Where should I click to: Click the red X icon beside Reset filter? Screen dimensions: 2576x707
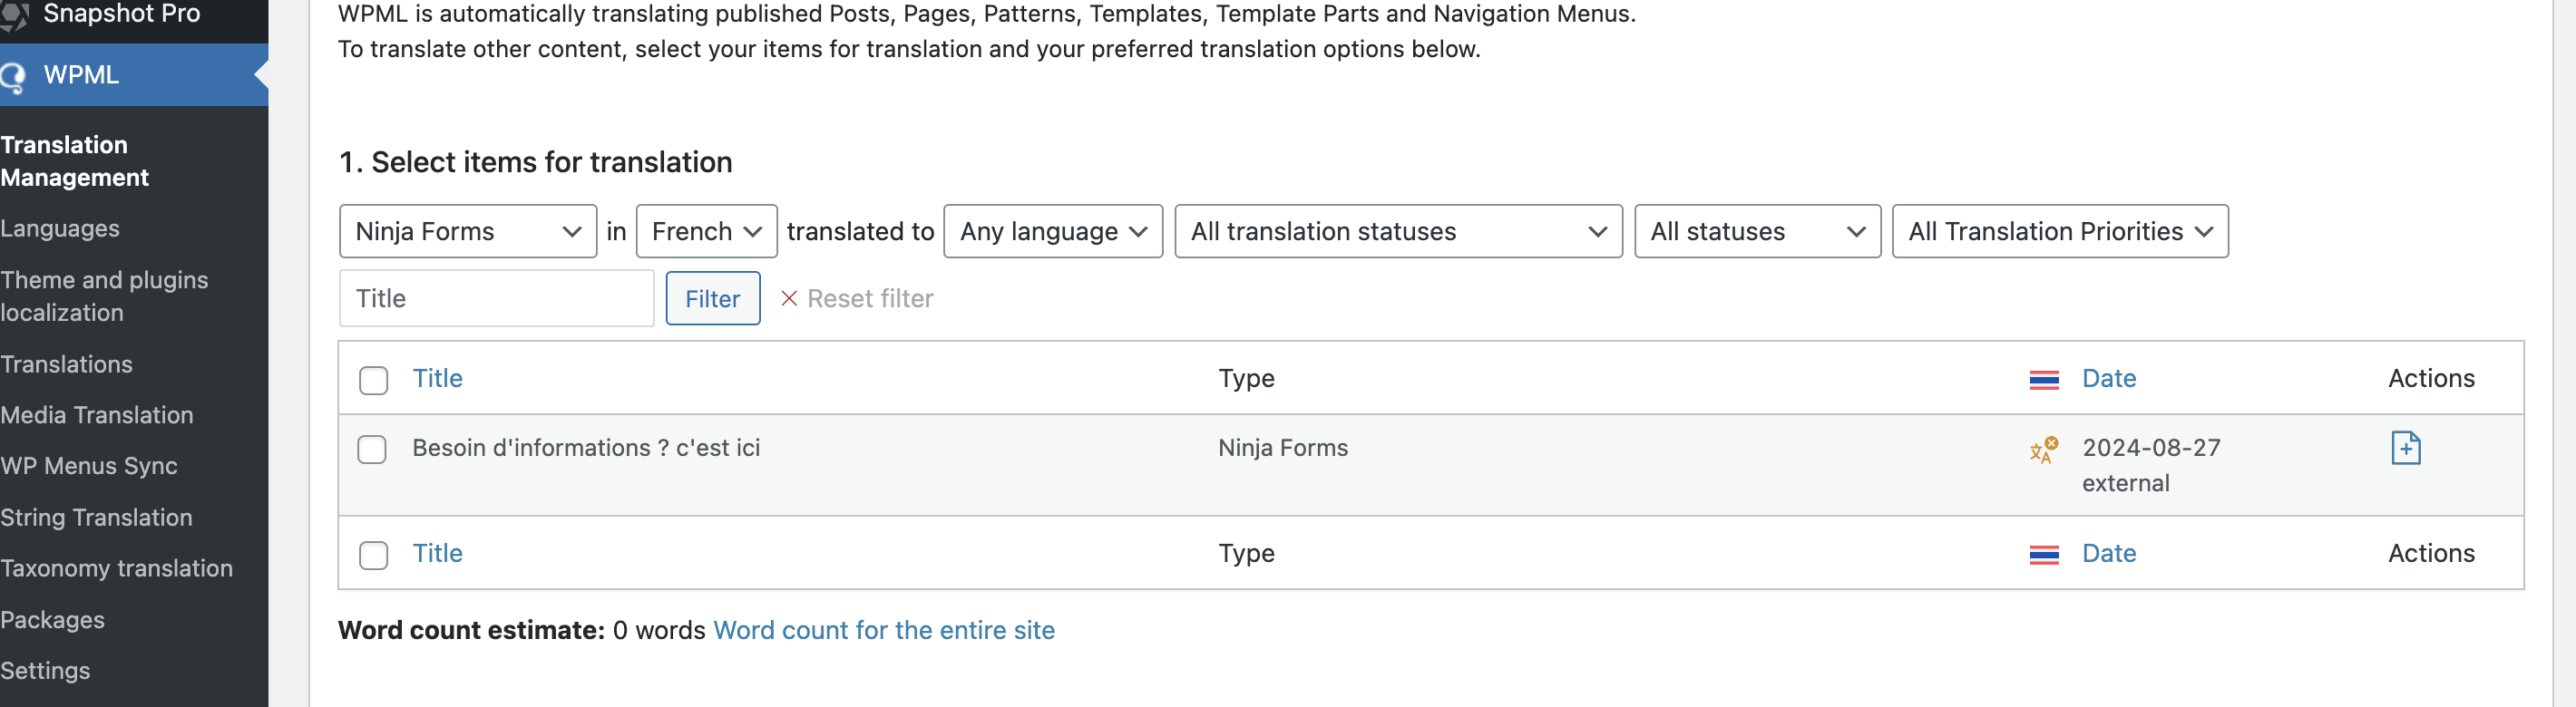pos(788,298)
